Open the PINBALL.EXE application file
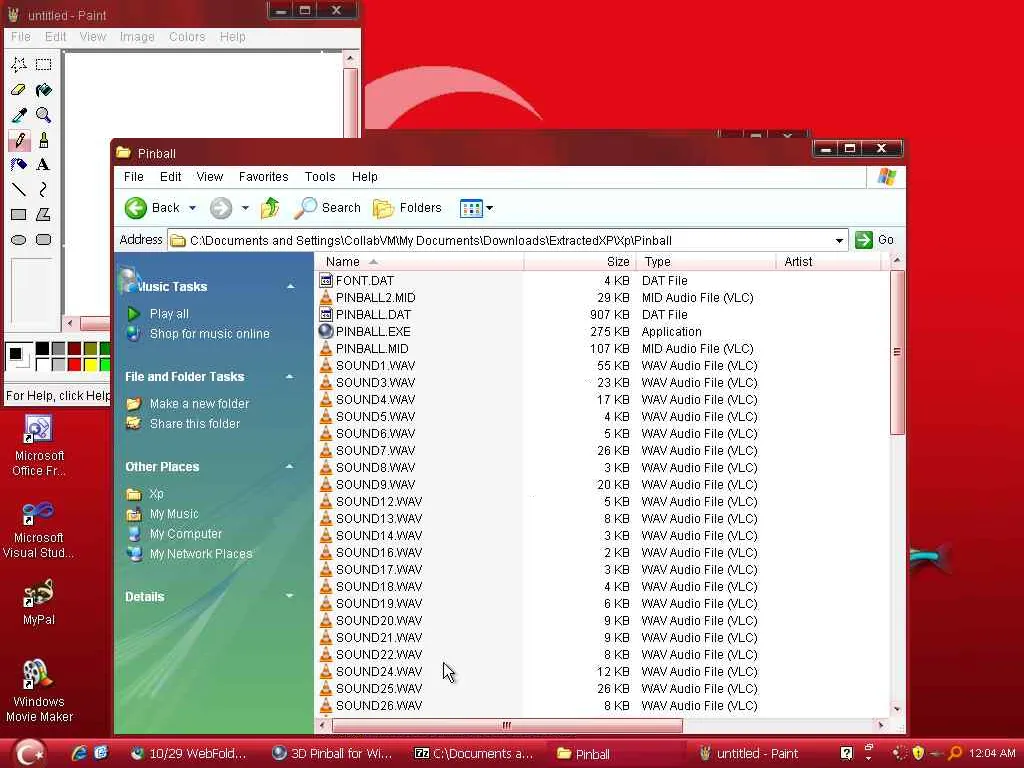 click(373, 331)
